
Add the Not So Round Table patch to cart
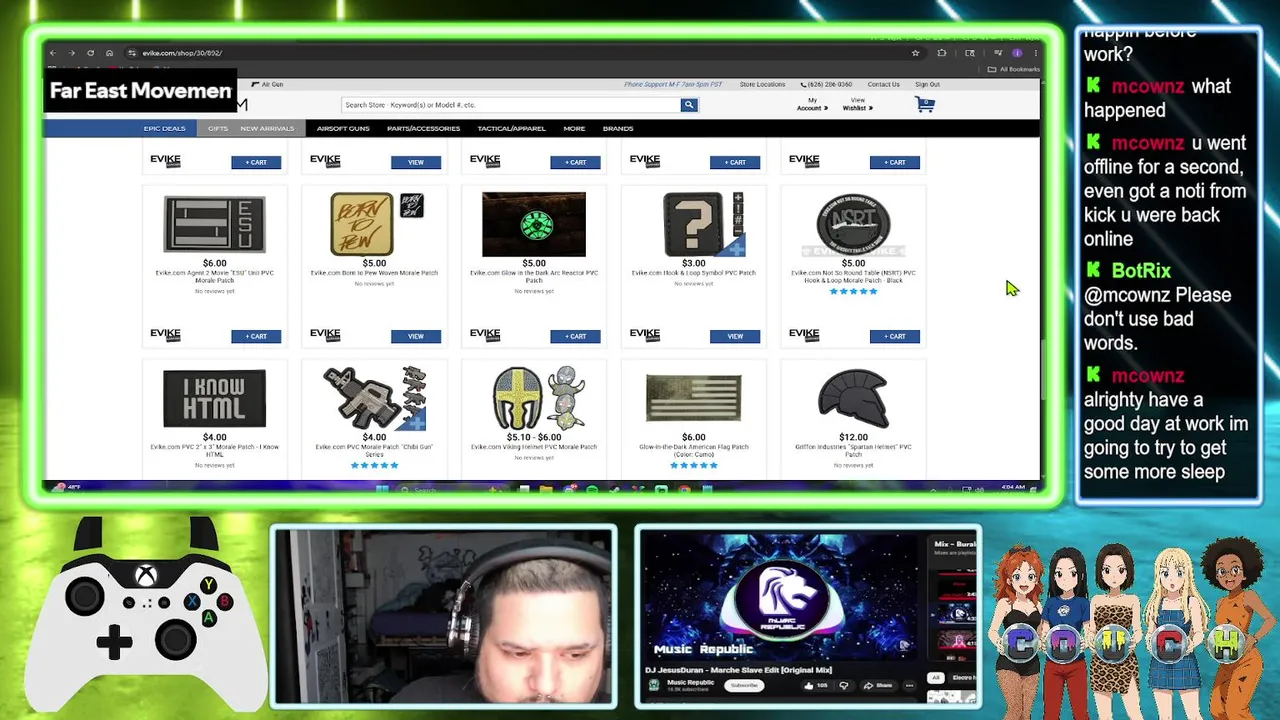click(895, 336)
